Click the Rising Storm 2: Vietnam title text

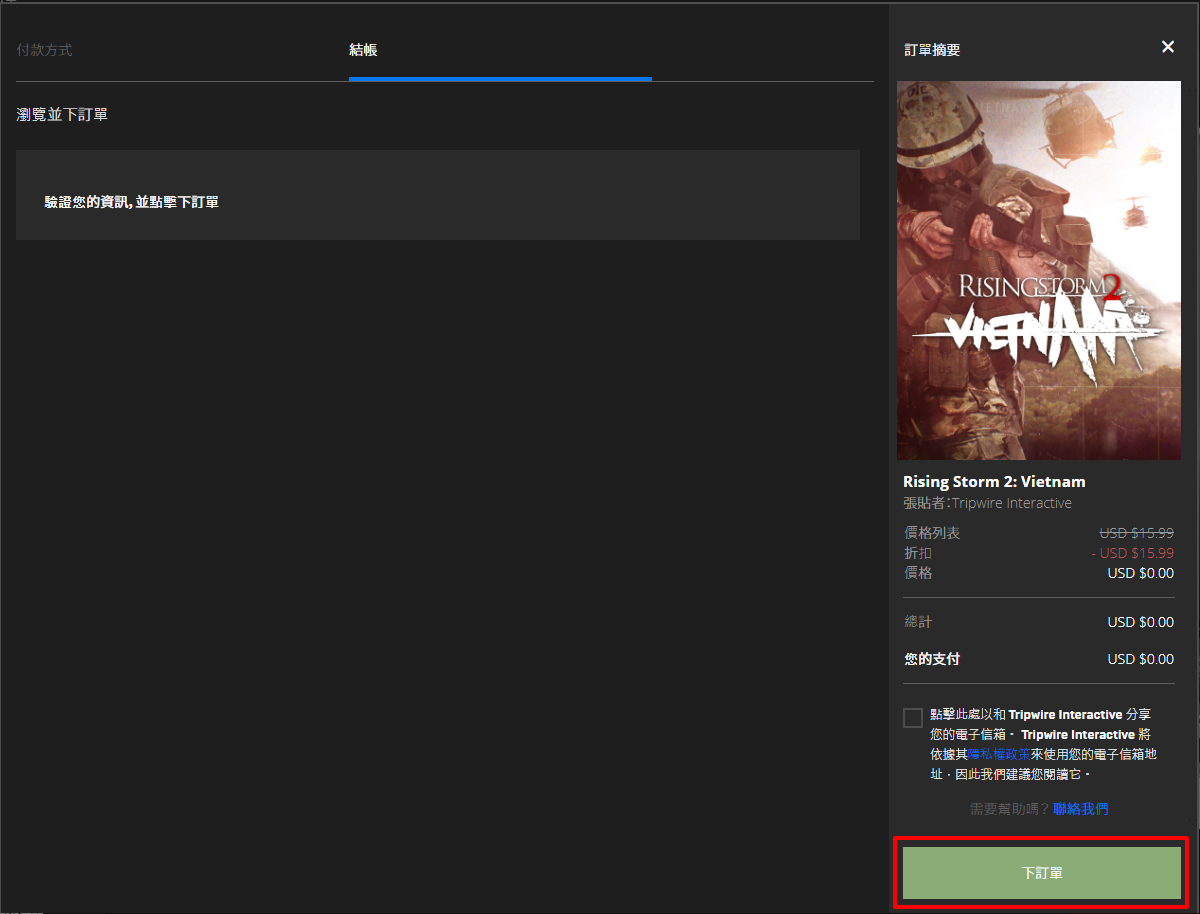point(994,482)
